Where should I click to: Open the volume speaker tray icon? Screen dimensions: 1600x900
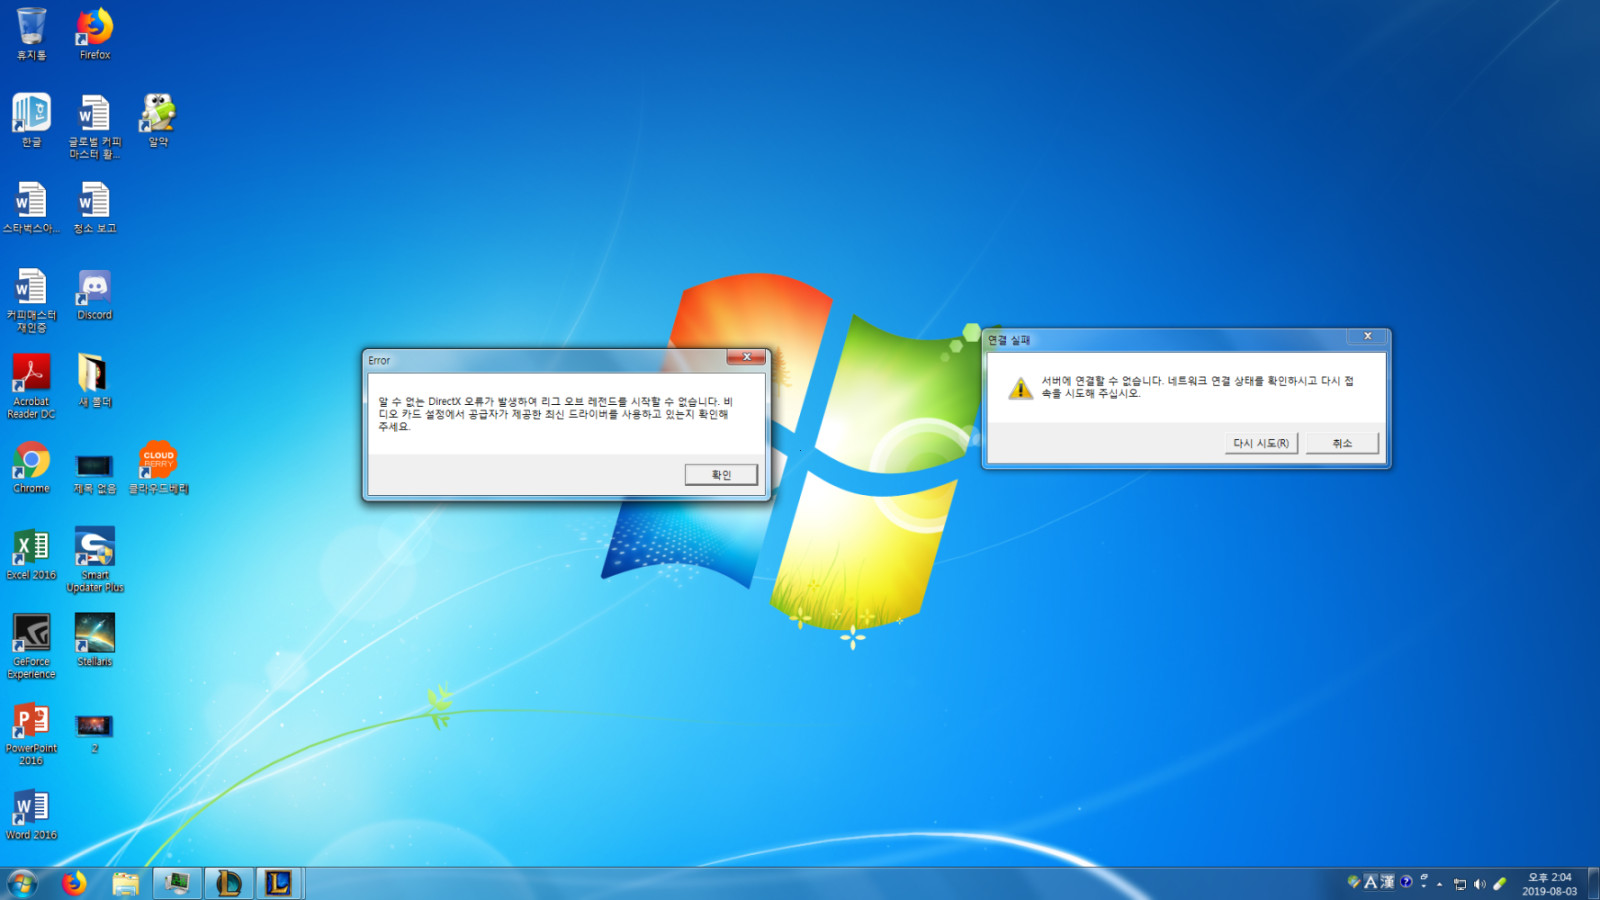click(x=1479, y=884)
